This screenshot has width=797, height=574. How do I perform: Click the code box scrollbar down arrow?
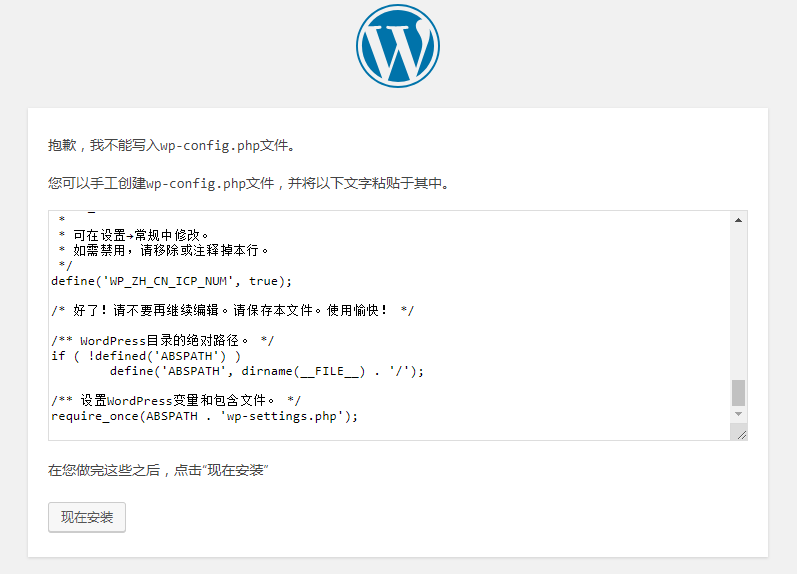738,413
